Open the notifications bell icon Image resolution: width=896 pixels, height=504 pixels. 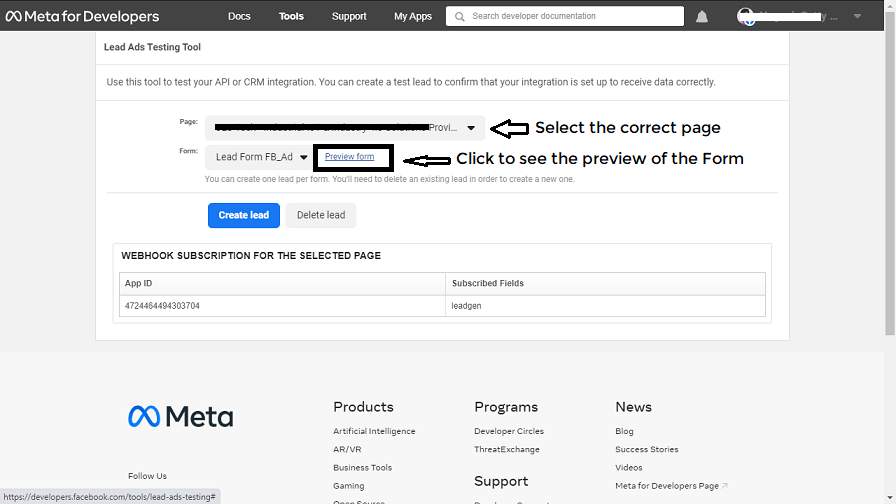[702, 17]
